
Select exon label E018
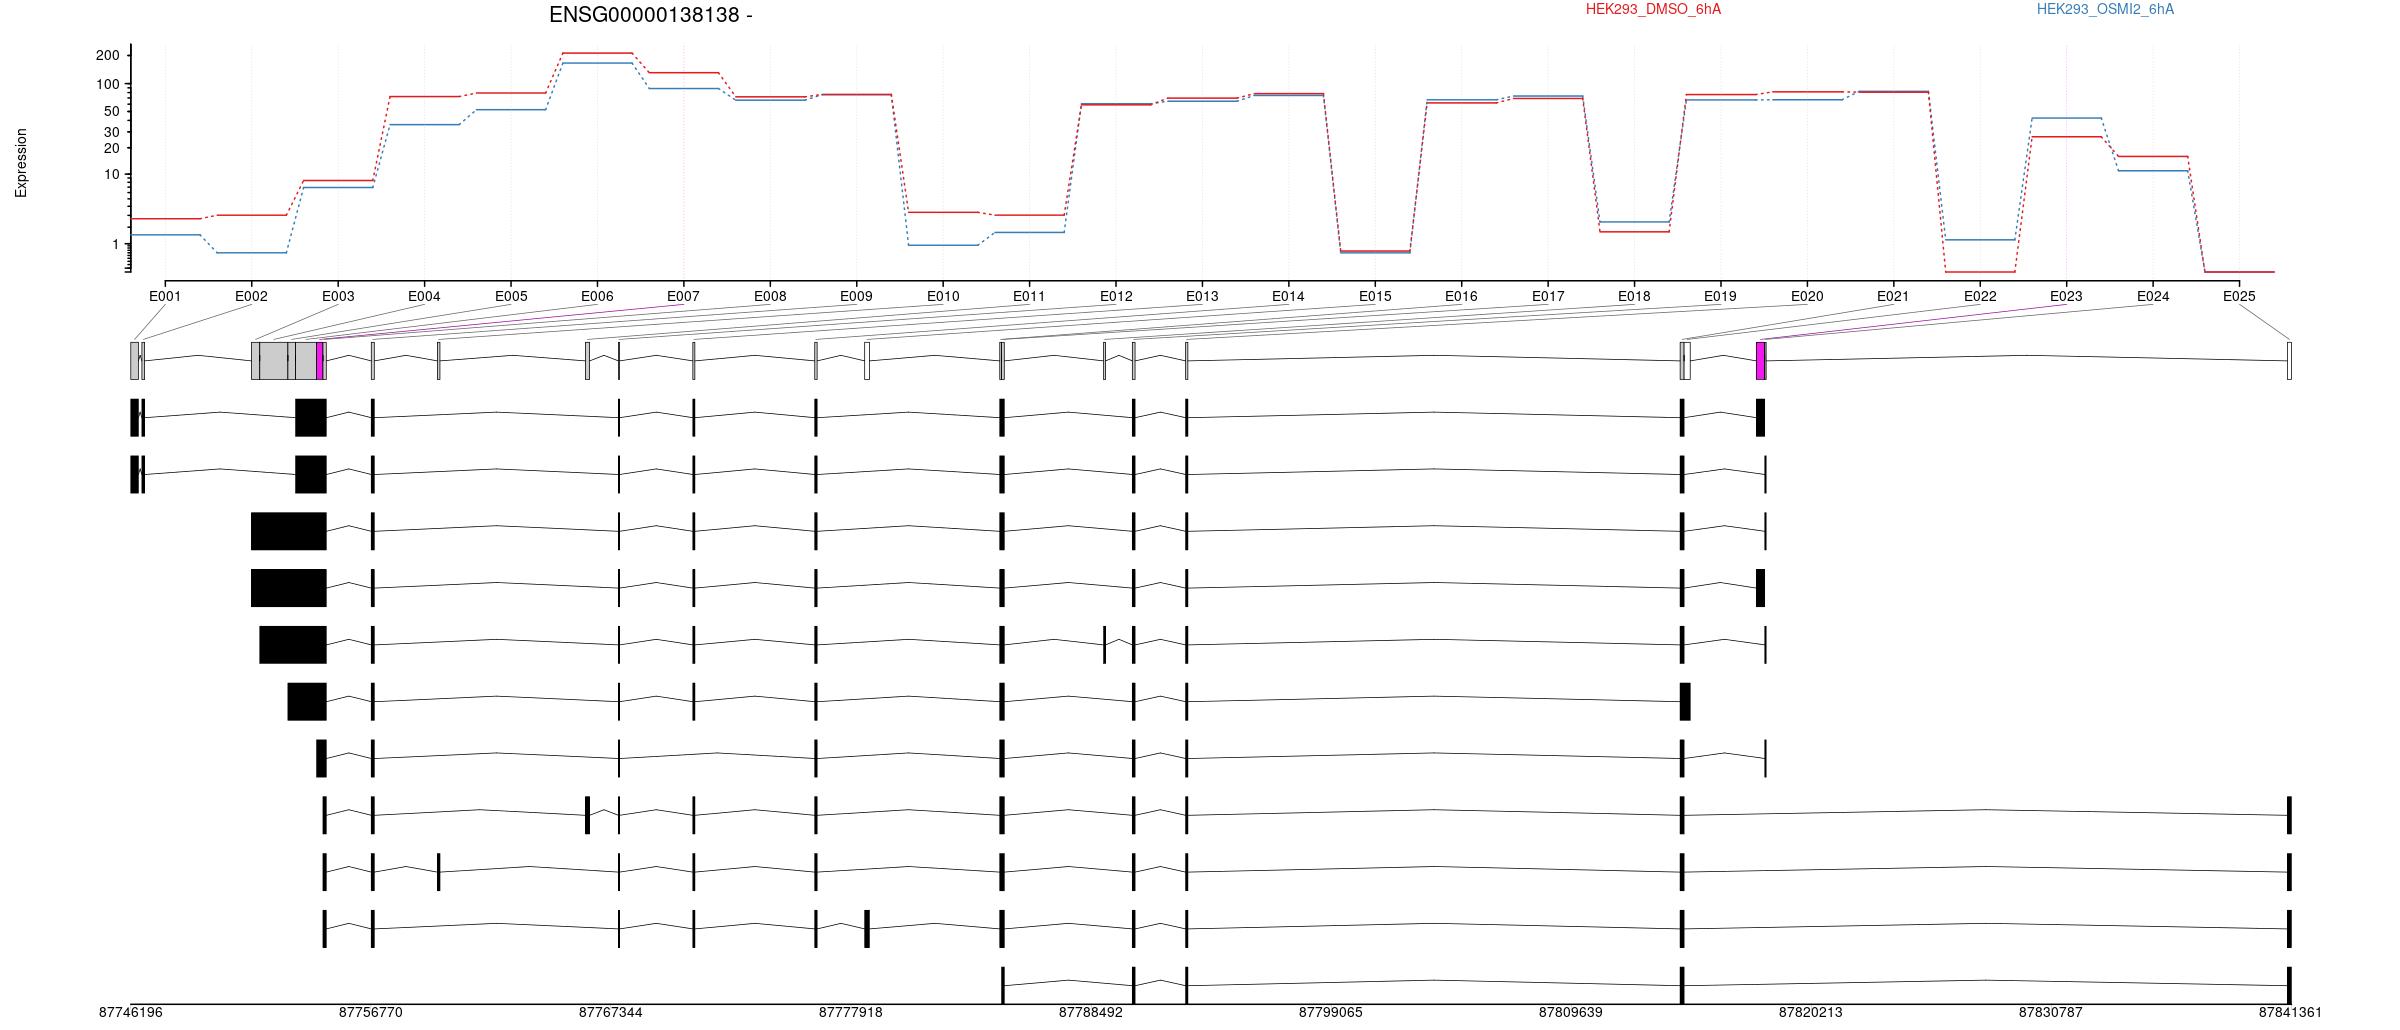click(x=1634, y=296)
